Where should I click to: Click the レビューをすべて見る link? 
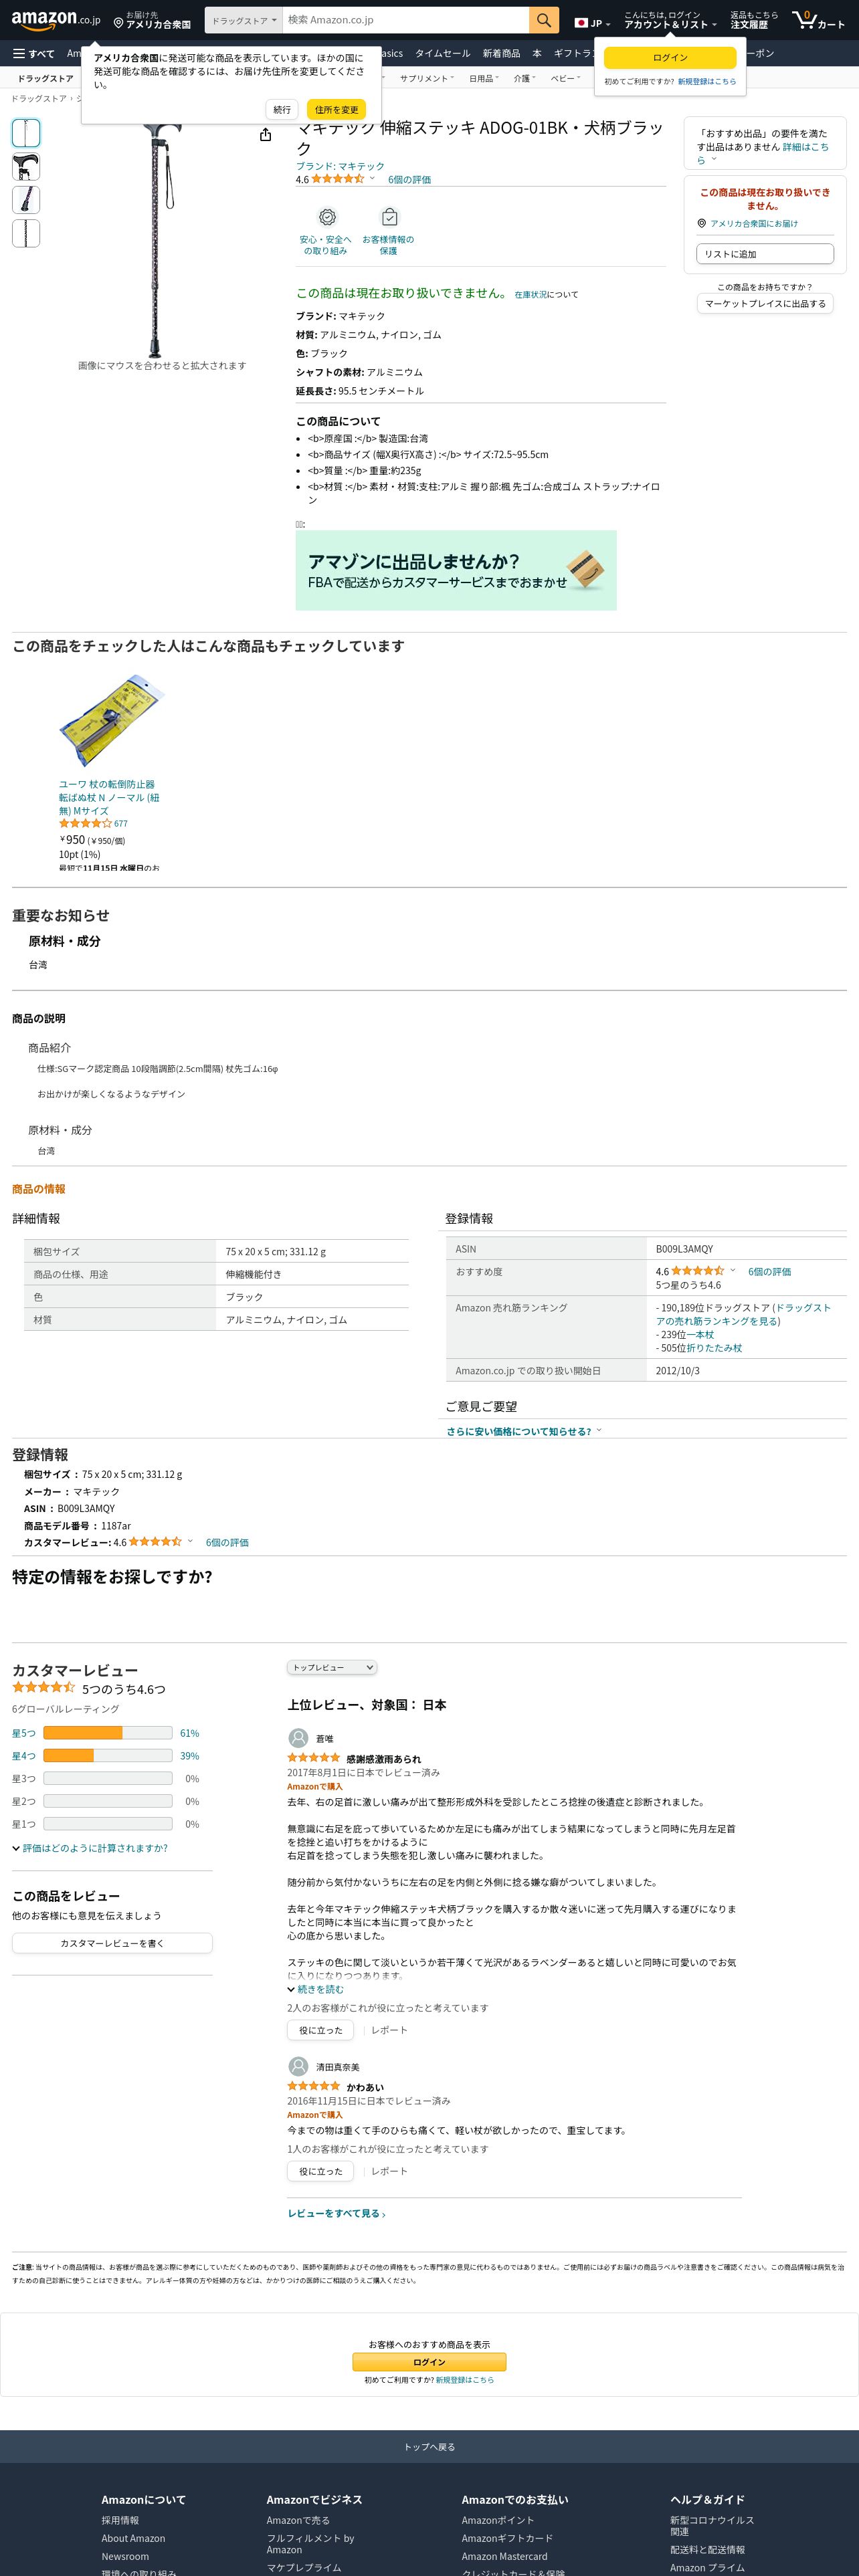(x=336, y=2213)
